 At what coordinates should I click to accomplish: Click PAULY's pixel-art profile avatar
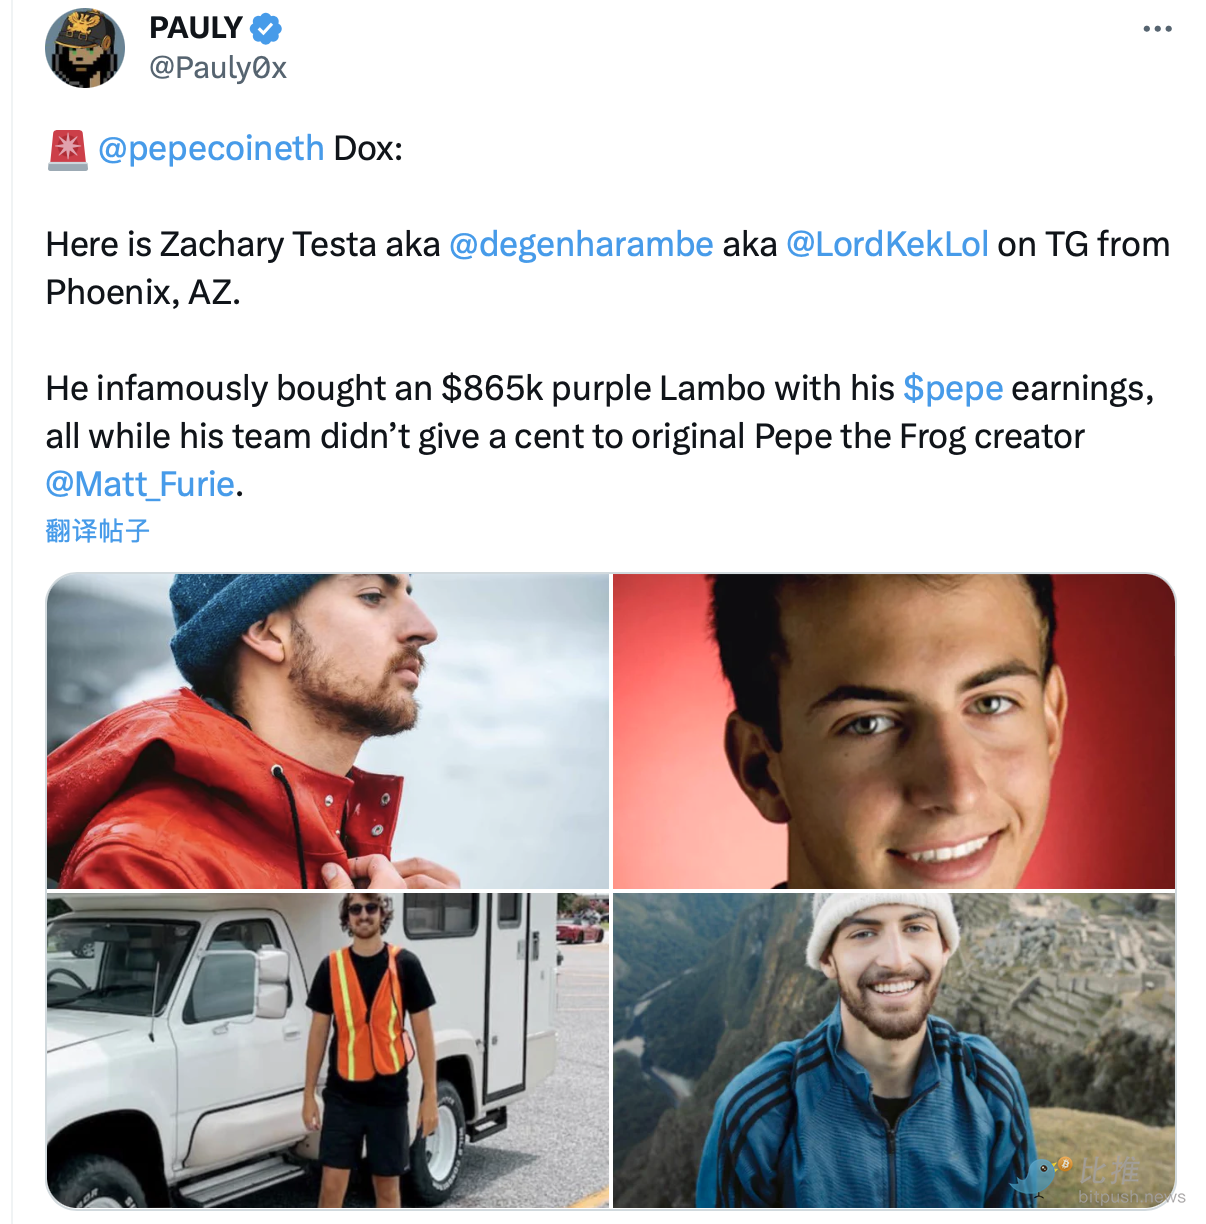(85, 48)
